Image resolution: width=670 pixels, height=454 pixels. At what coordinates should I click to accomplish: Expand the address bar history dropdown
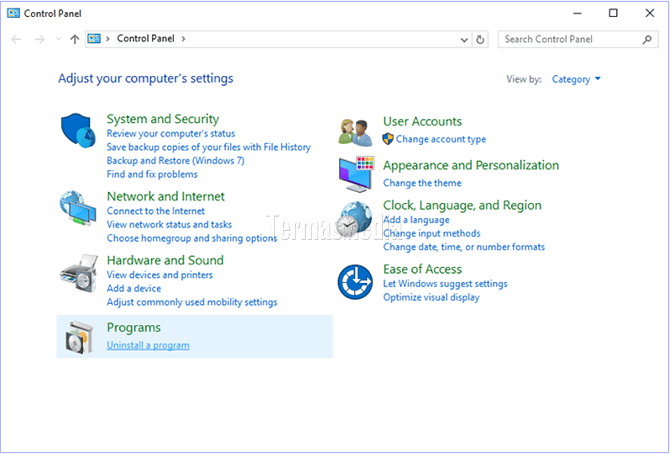[464, 40]
